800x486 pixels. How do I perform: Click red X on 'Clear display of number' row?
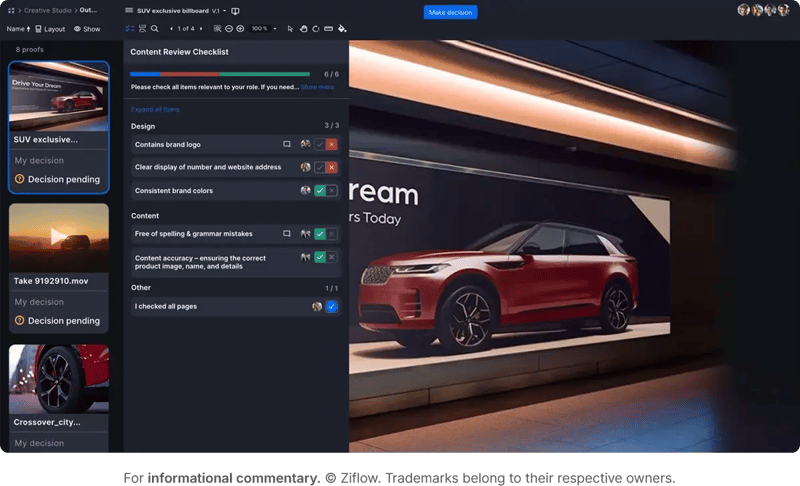[x=332, y=167]
